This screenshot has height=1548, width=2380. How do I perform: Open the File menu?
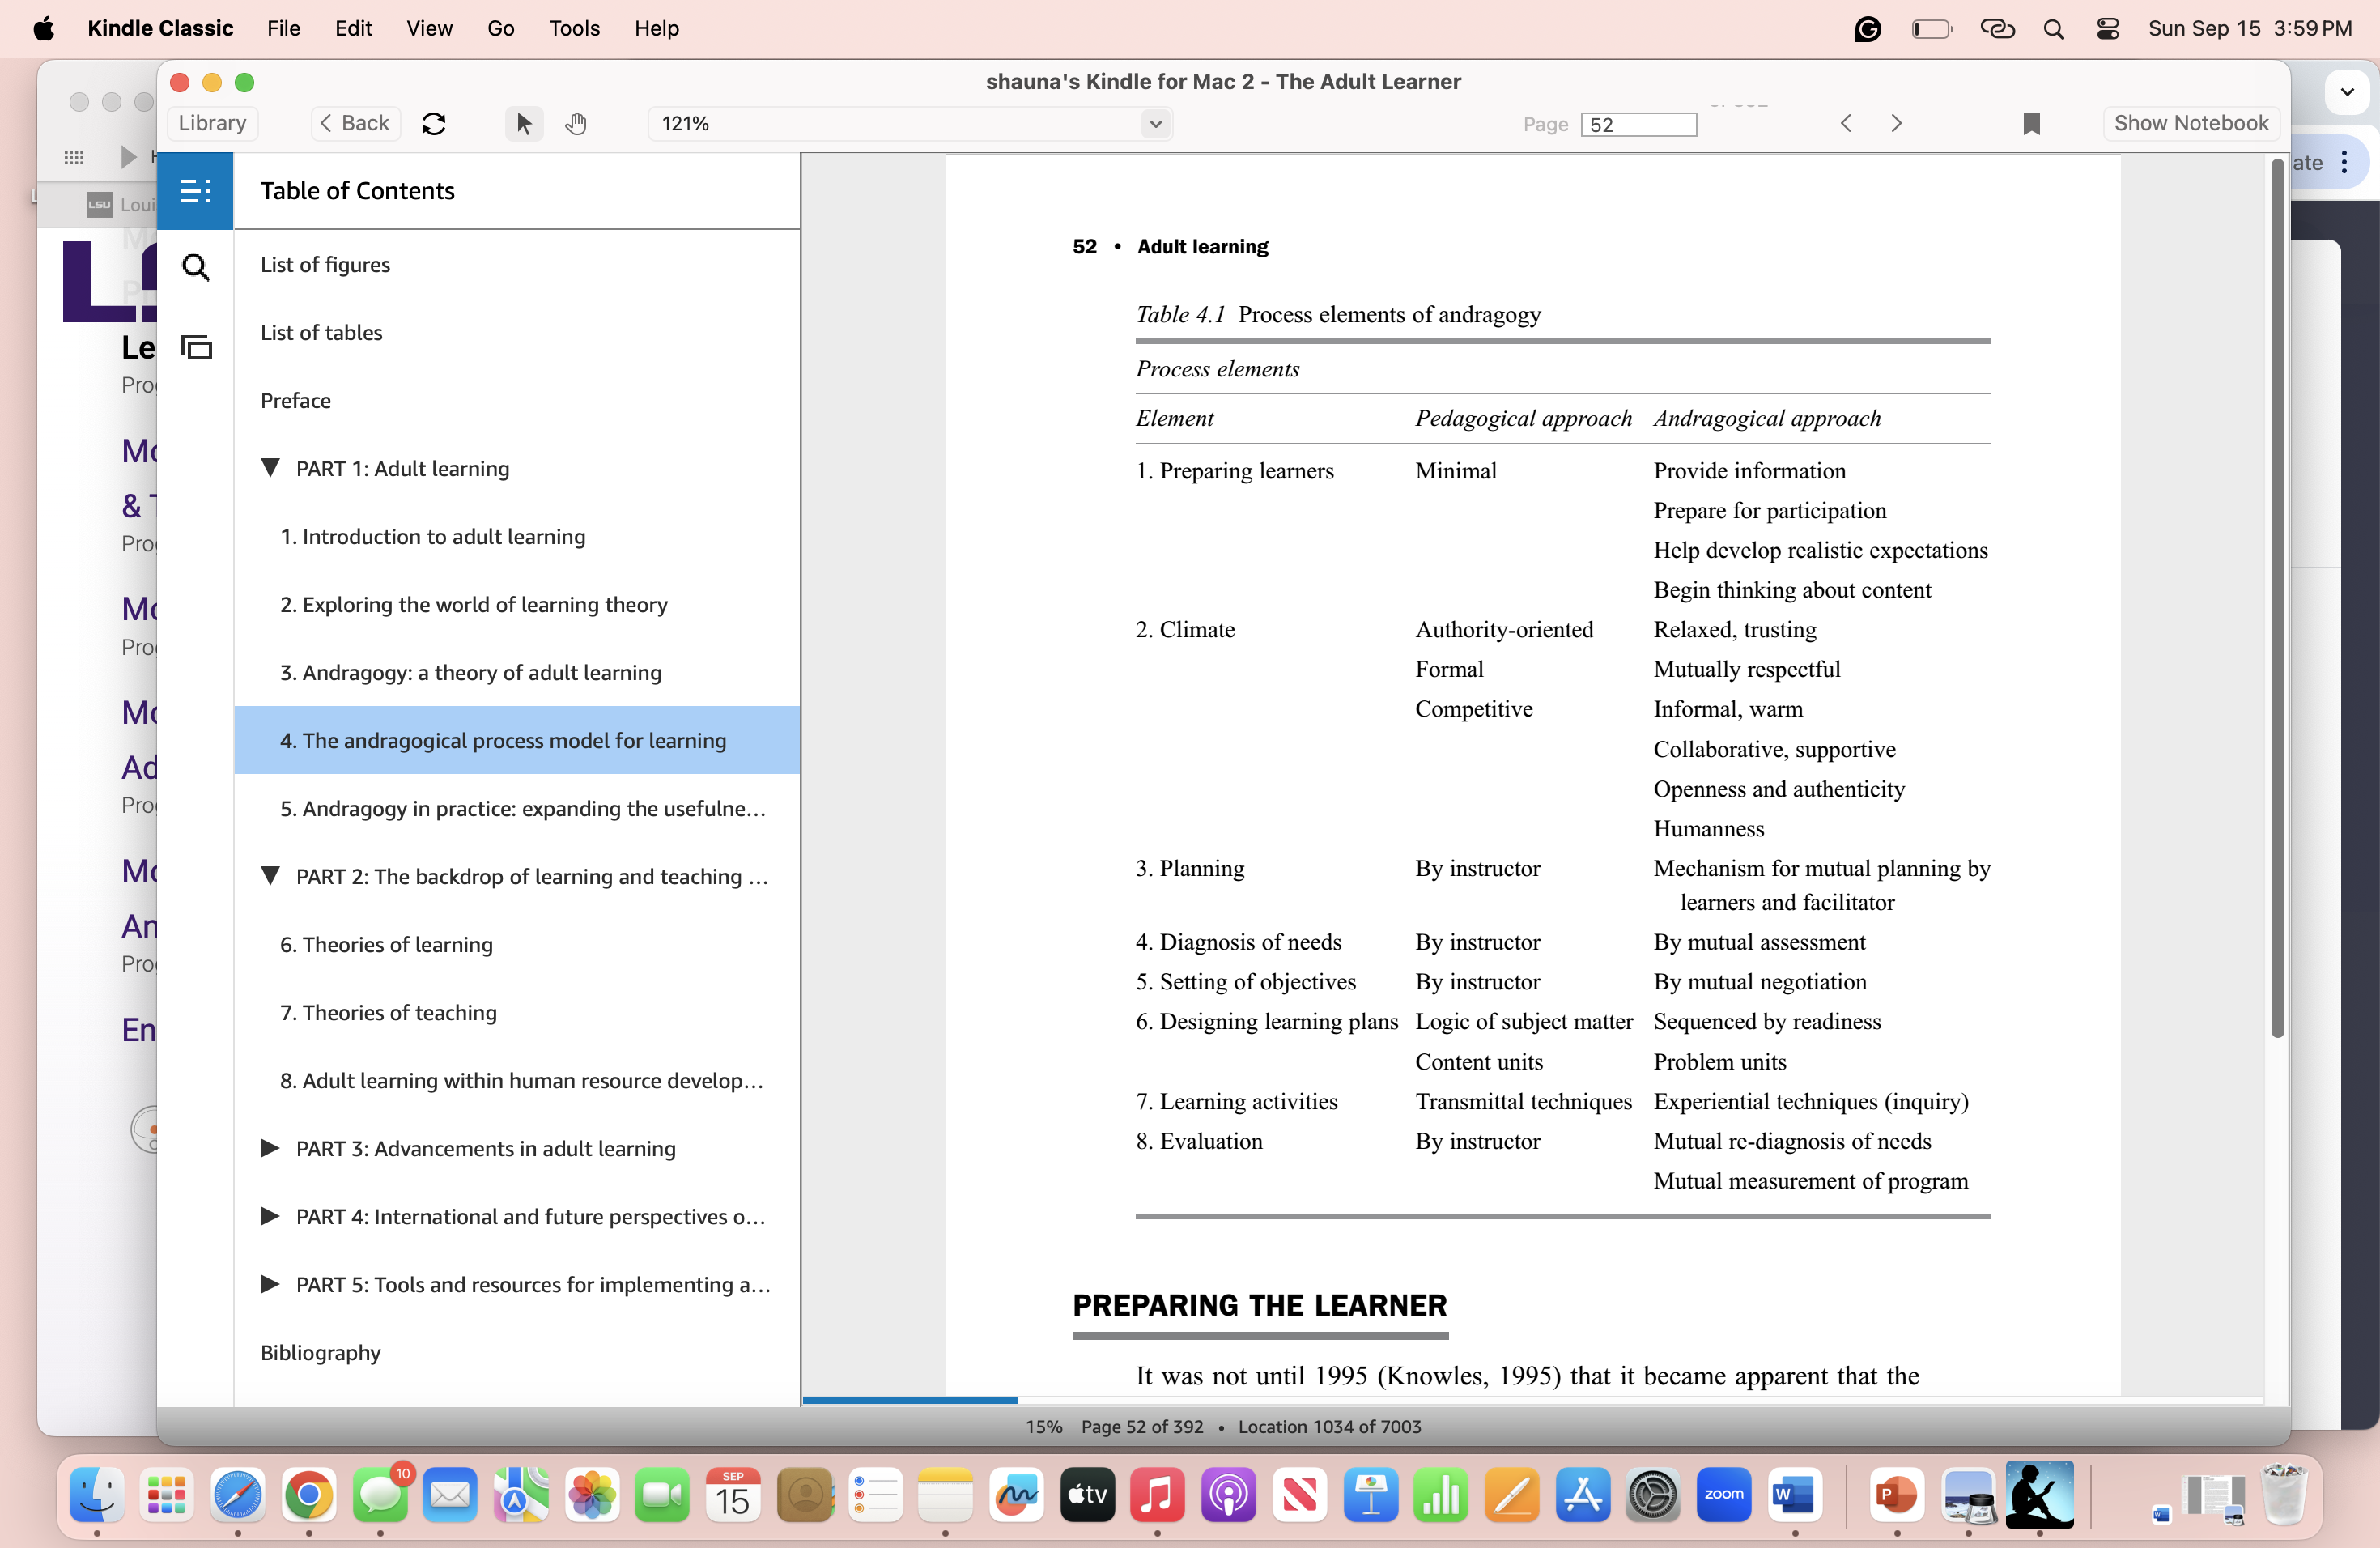pyautogui.click(x=283, y=28)
